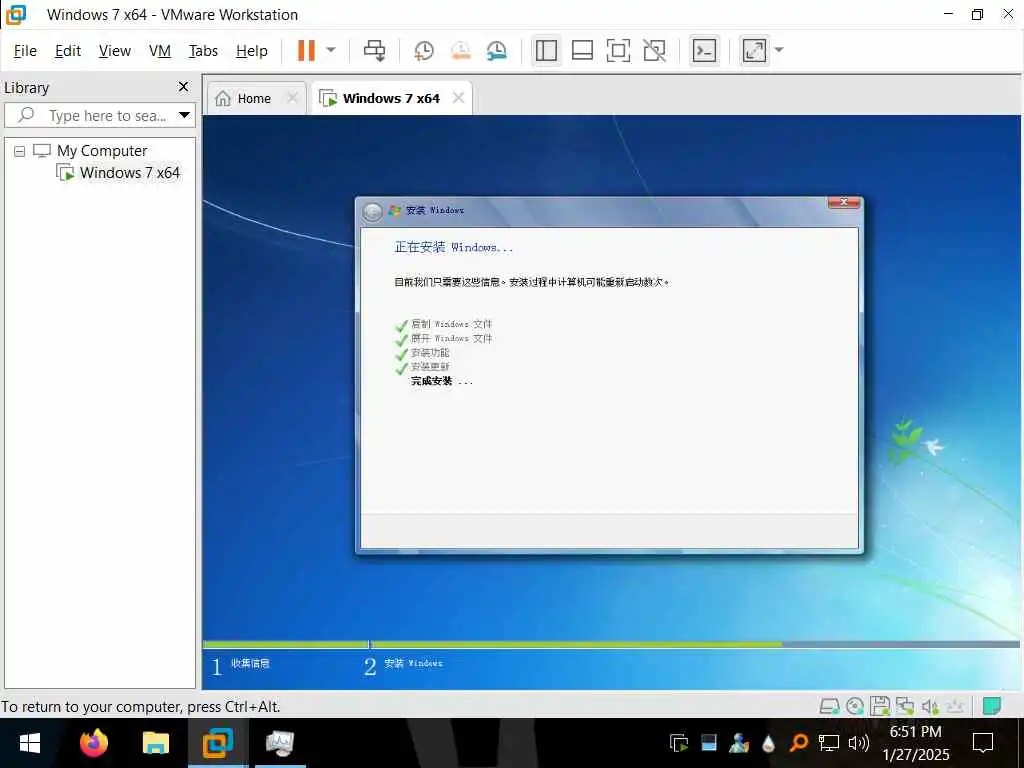
Task: Toggle the library sidebar view
Action: coord(546,50)
